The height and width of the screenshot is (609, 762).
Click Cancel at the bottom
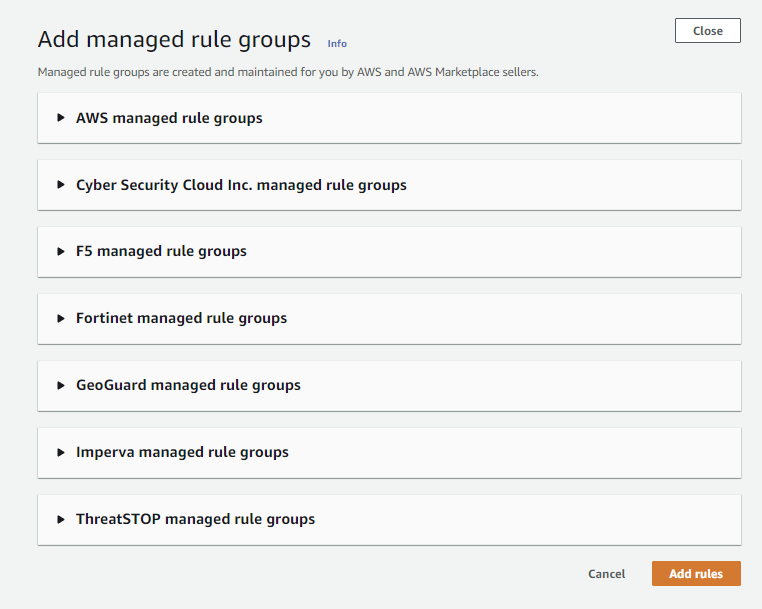(x=606, y=574)
